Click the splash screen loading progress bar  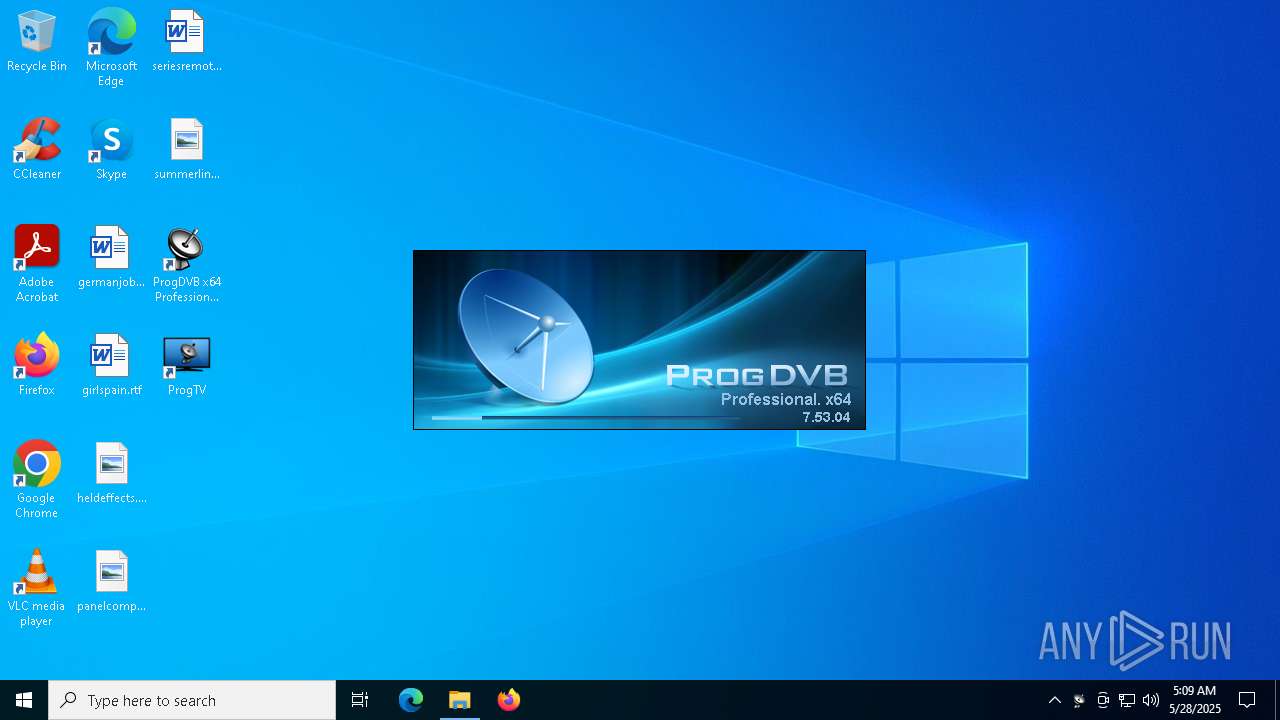point(586,417)
